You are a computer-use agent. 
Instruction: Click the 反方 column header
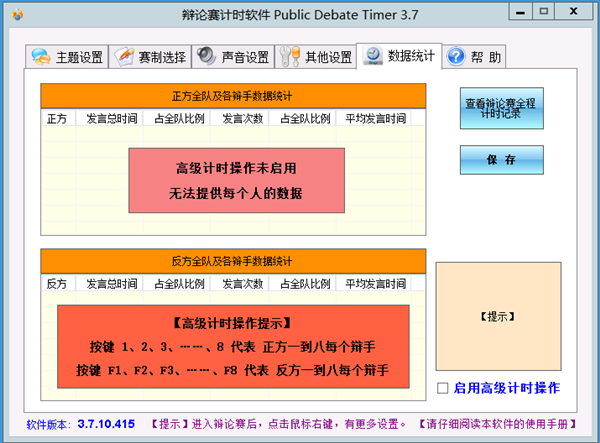pyautogui.click(x=59, y=283)
